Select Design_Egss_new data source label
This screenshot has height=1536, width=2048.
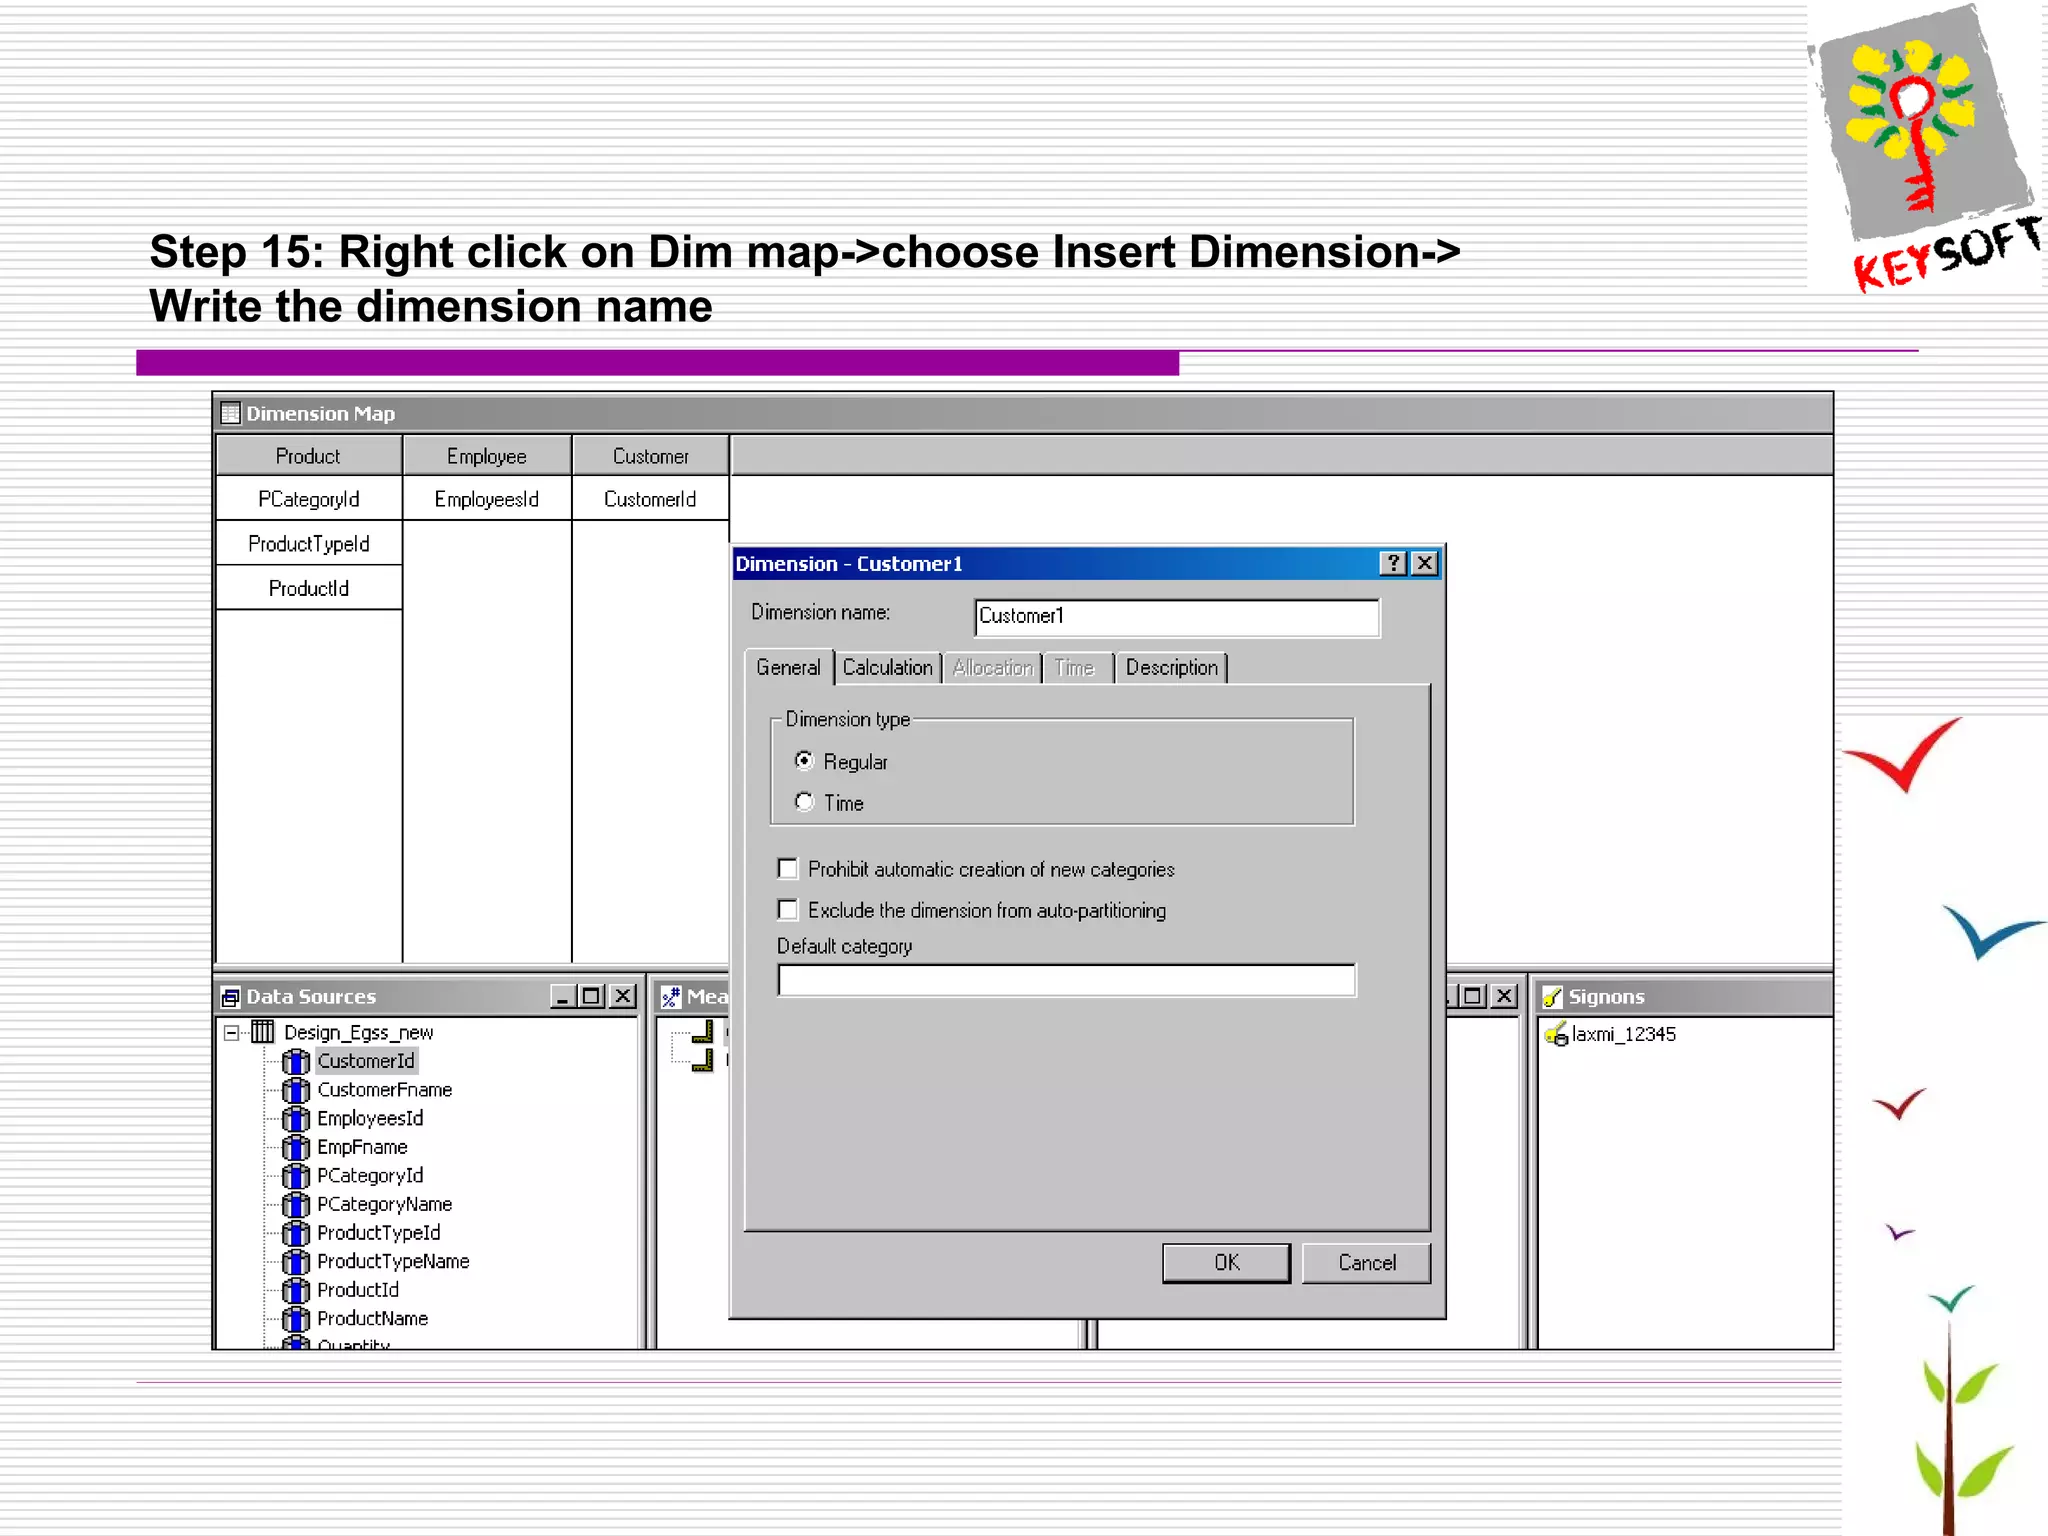(358, 1032)
